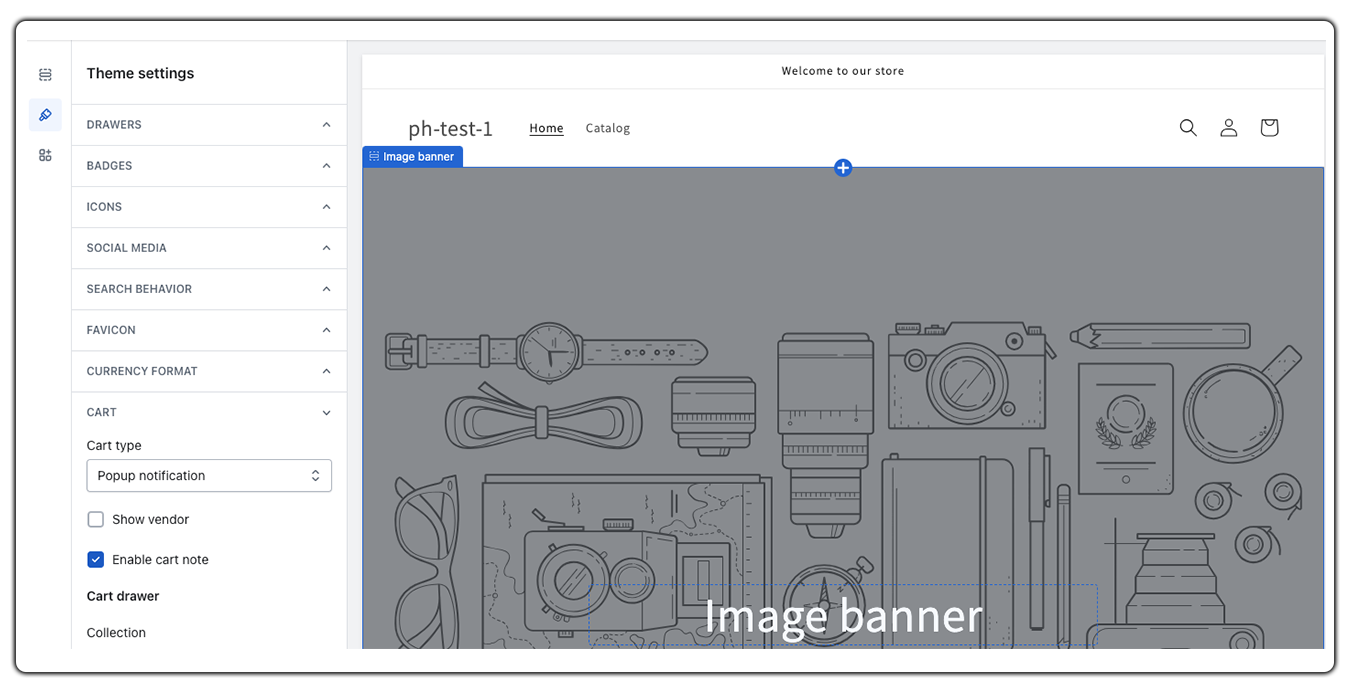This screenshot has height=682, width=1357.
Task: Expand the Drawers settings section
Action: tap(209, 125)
